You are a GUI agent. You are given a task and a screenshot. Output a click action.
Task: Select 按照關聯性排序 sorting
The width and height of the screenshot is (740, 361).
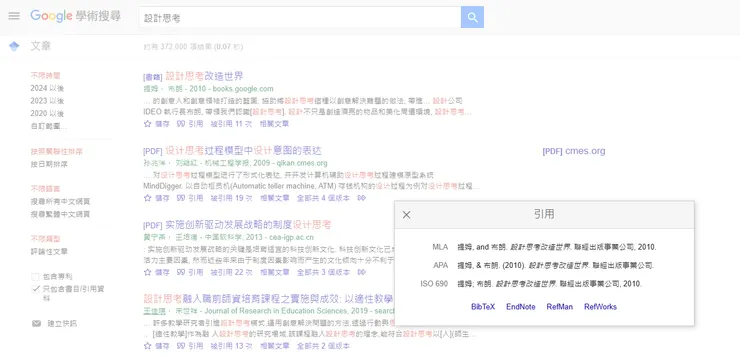click(57, 152)
